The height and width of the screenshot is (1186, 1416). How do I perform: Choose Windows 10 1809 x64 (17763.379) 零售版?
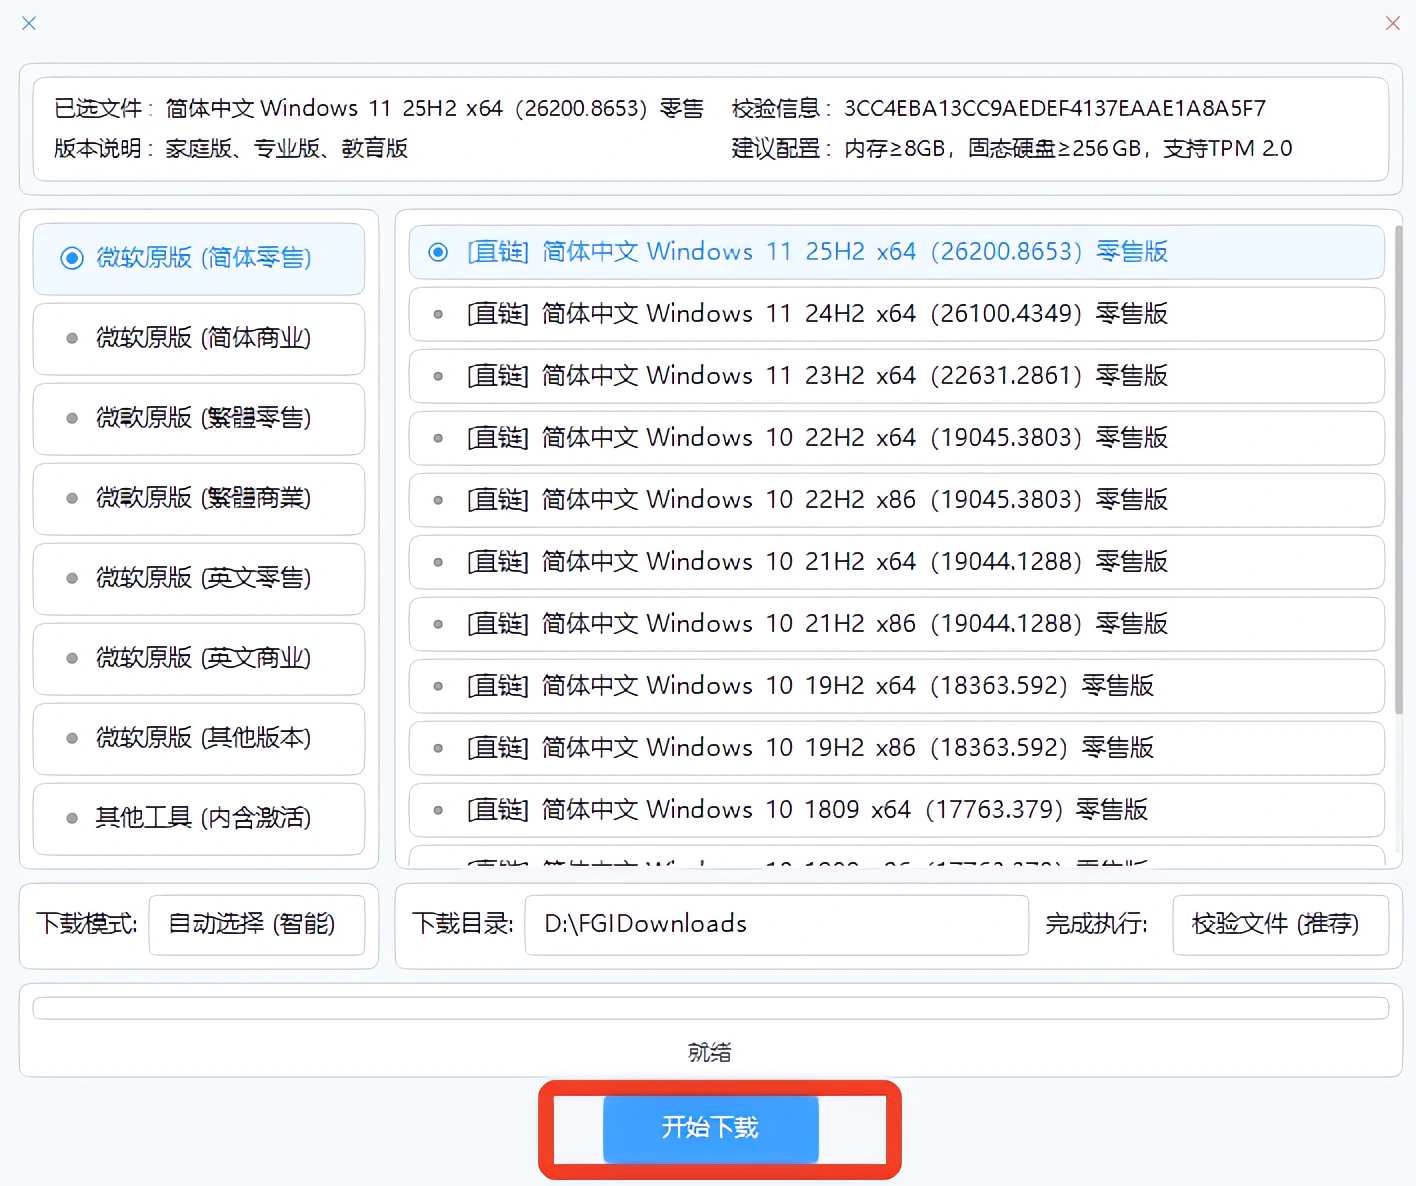click(896, 810)
